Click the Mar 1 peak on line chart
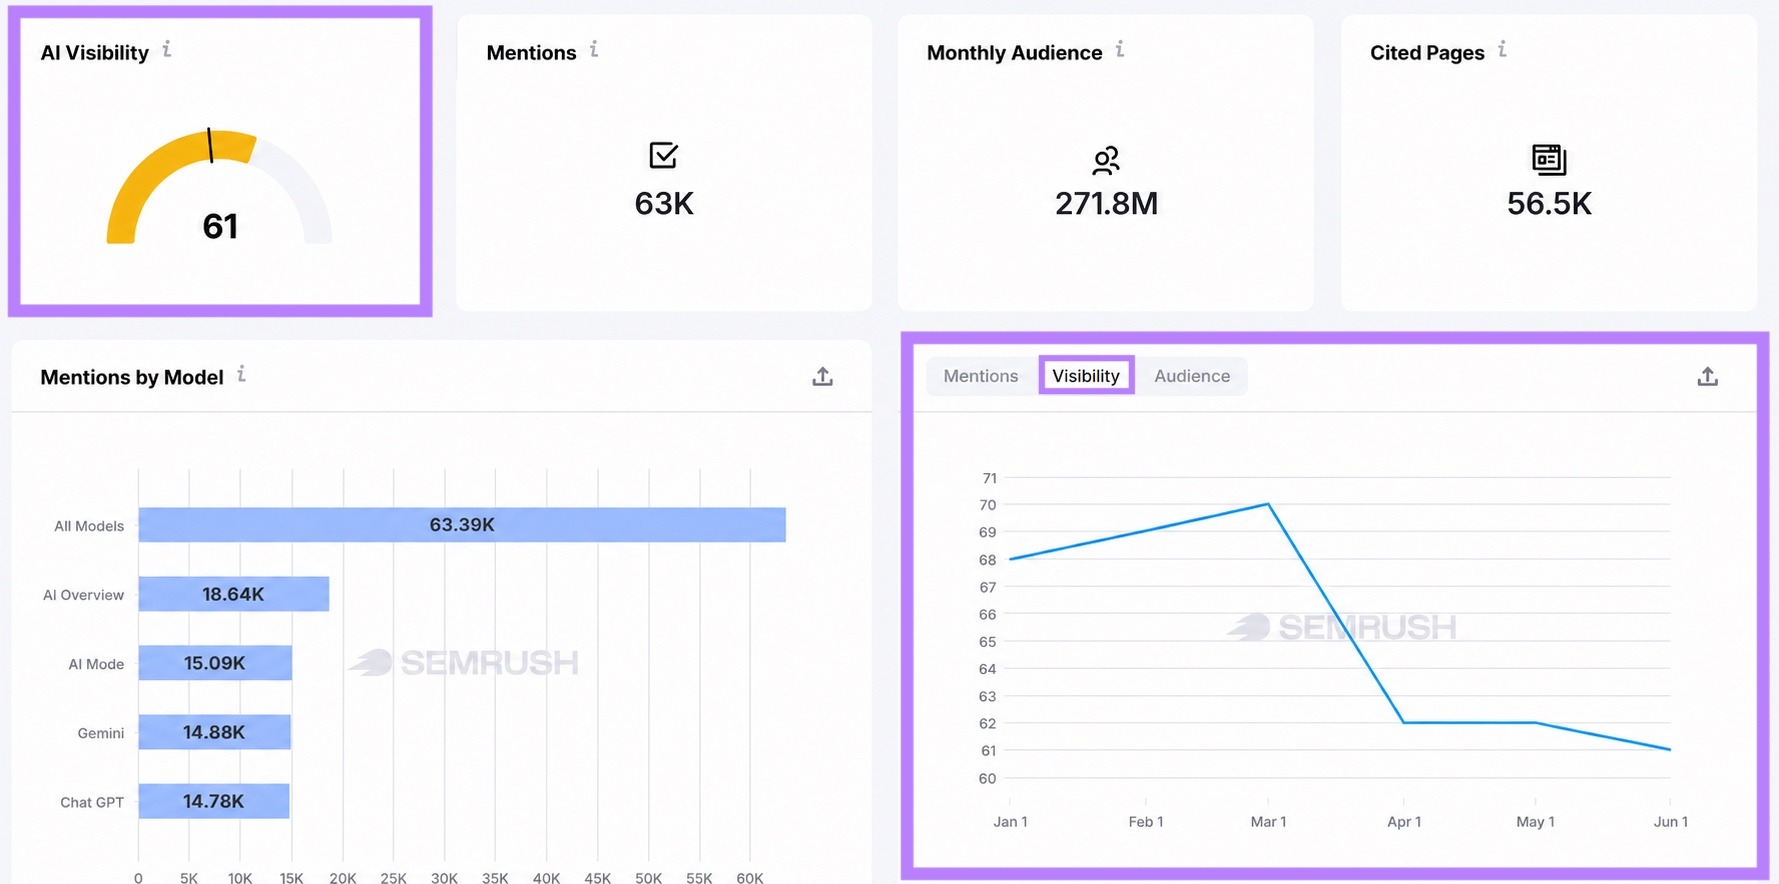 (1268, 504)
